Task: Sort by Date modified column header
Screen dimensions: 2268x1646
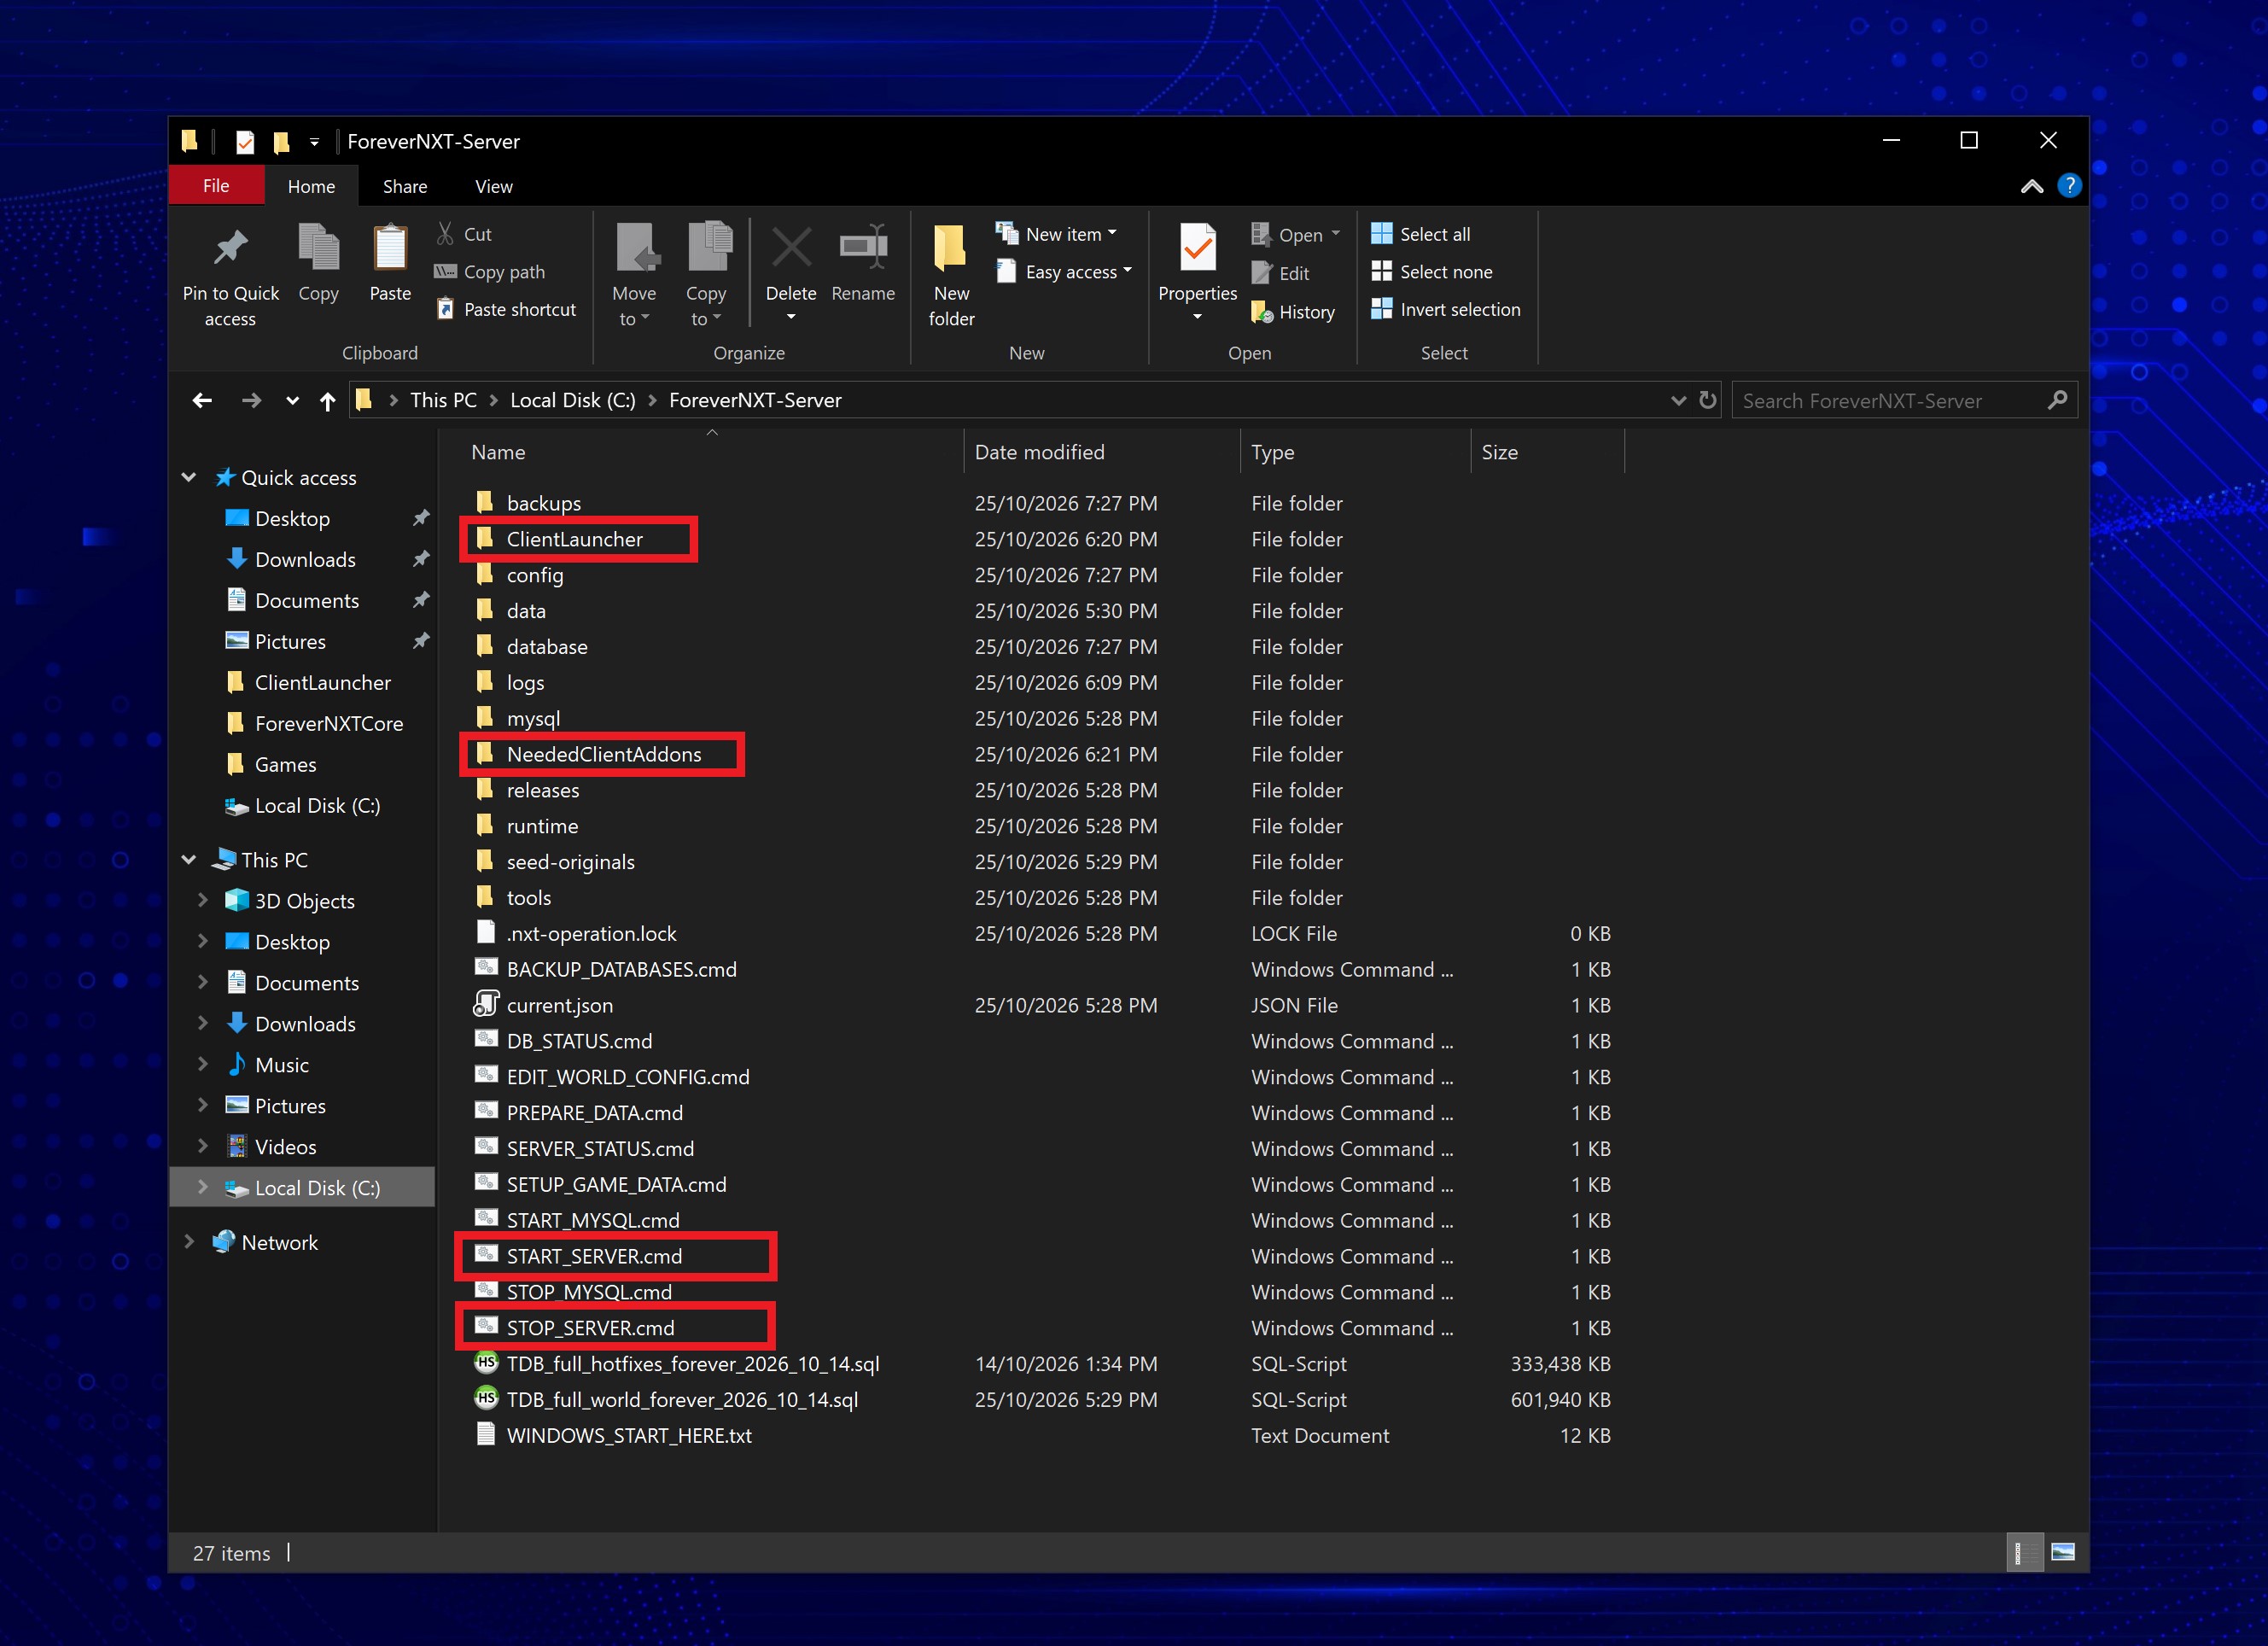Action: 1101,452
